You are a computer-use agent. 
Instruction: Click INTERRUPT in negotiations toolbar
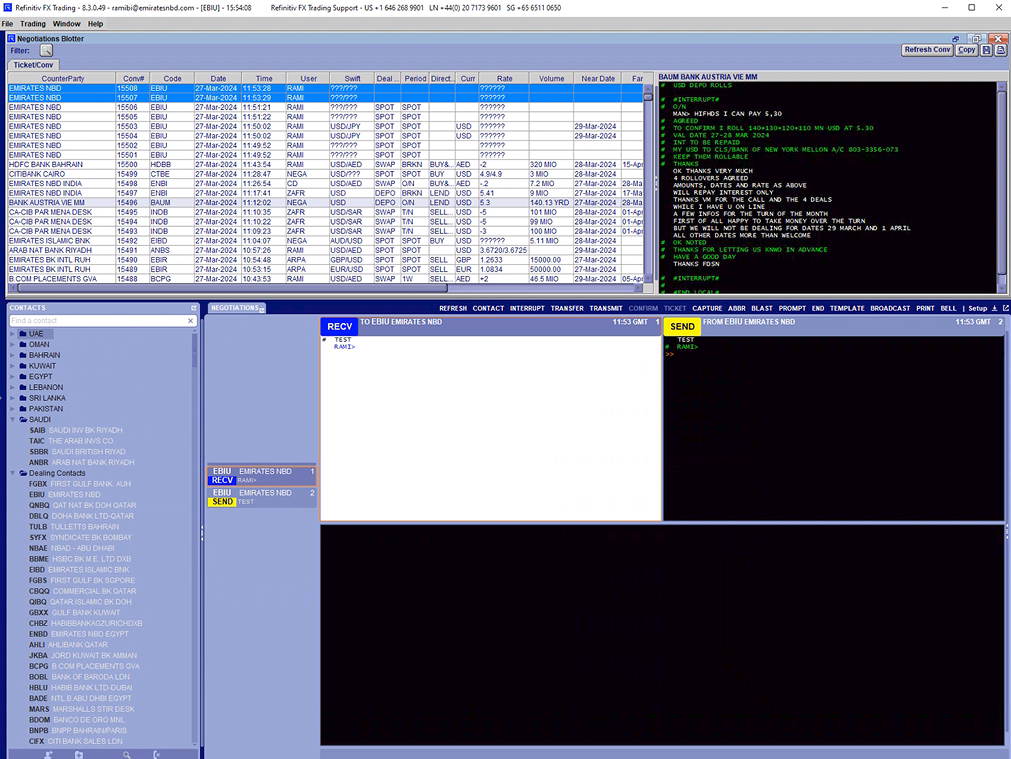[527, 308]
